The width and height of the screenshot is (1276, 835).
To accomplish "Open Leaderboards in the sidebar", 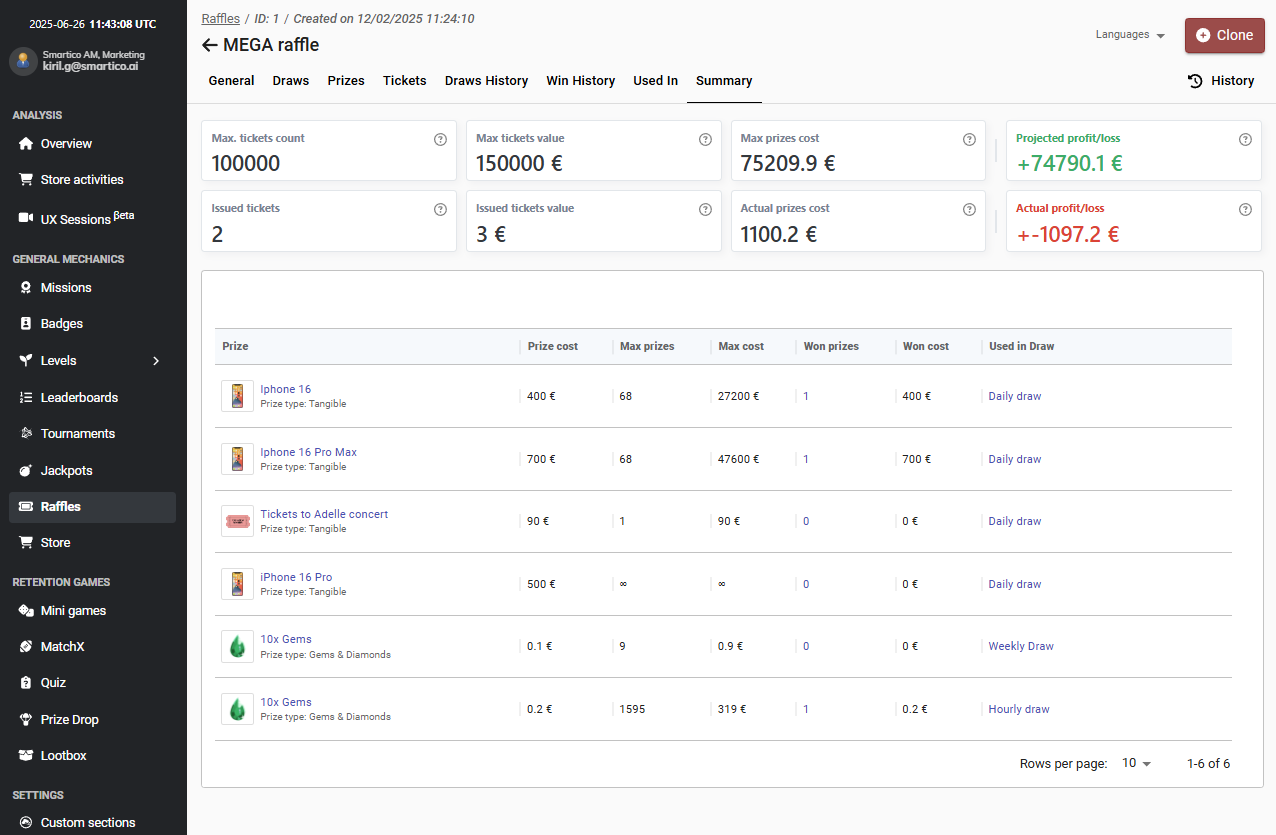I will pos(79,397).
